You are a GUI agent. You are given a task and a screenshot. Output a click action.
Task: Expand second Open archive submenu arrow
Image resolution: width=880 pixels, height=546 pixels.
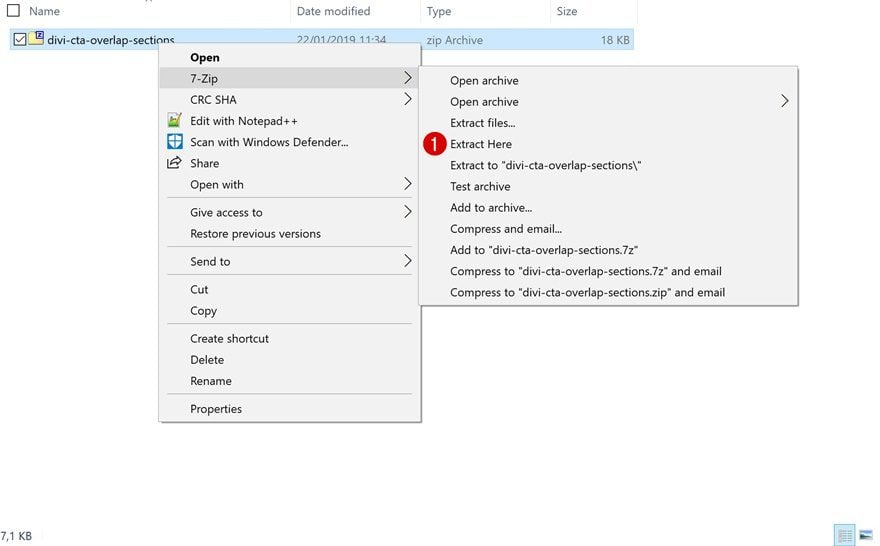784,102
